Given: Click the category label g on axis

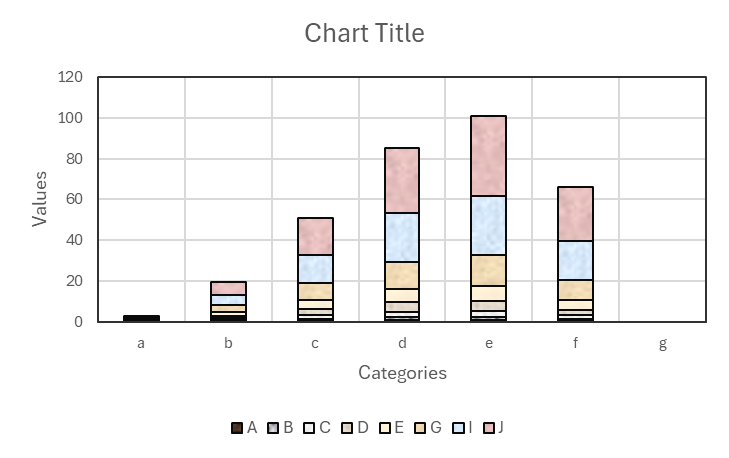Looking at the screenshot, I should click(x=662, y=344).
